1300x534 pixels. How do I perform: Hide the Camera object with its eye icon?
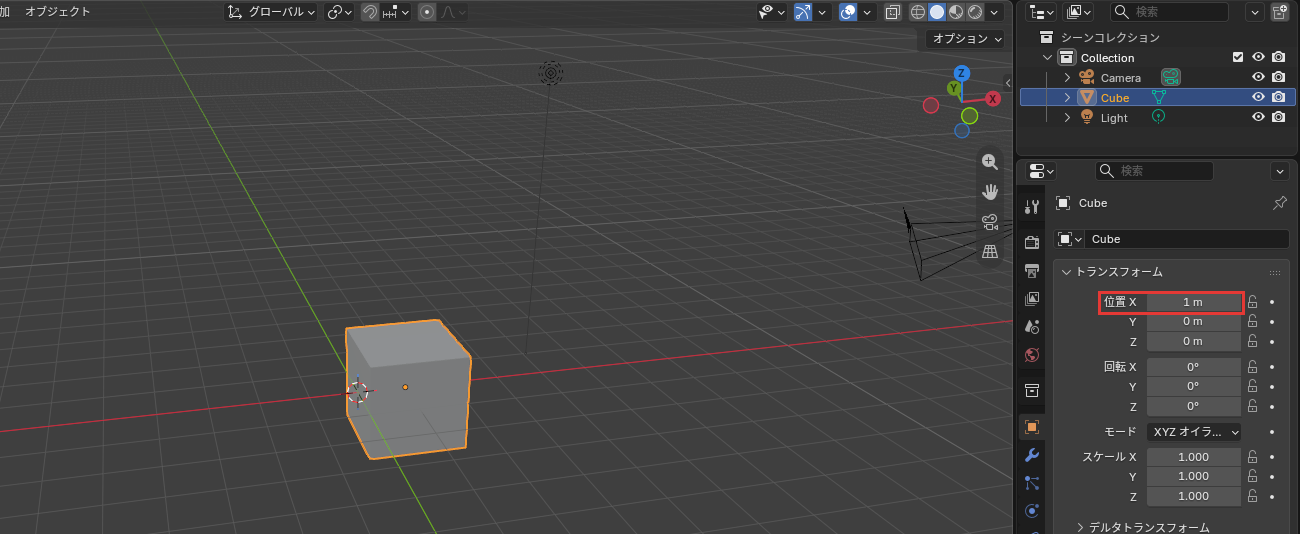pyautogui.click(x=1258, y=77)
